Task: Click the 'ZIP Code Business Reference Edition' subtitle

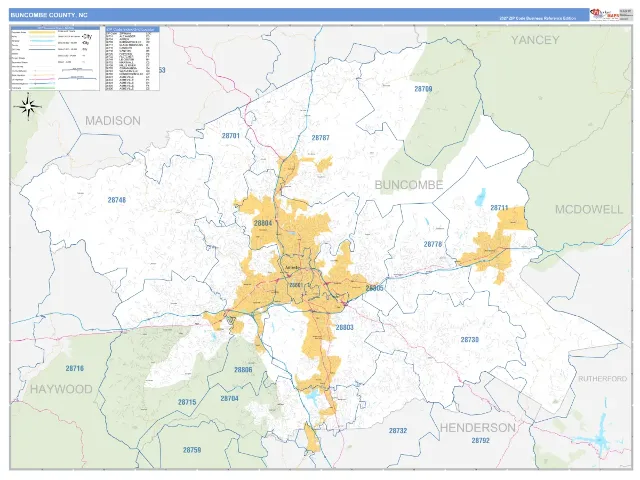Action: pos(538,18)
